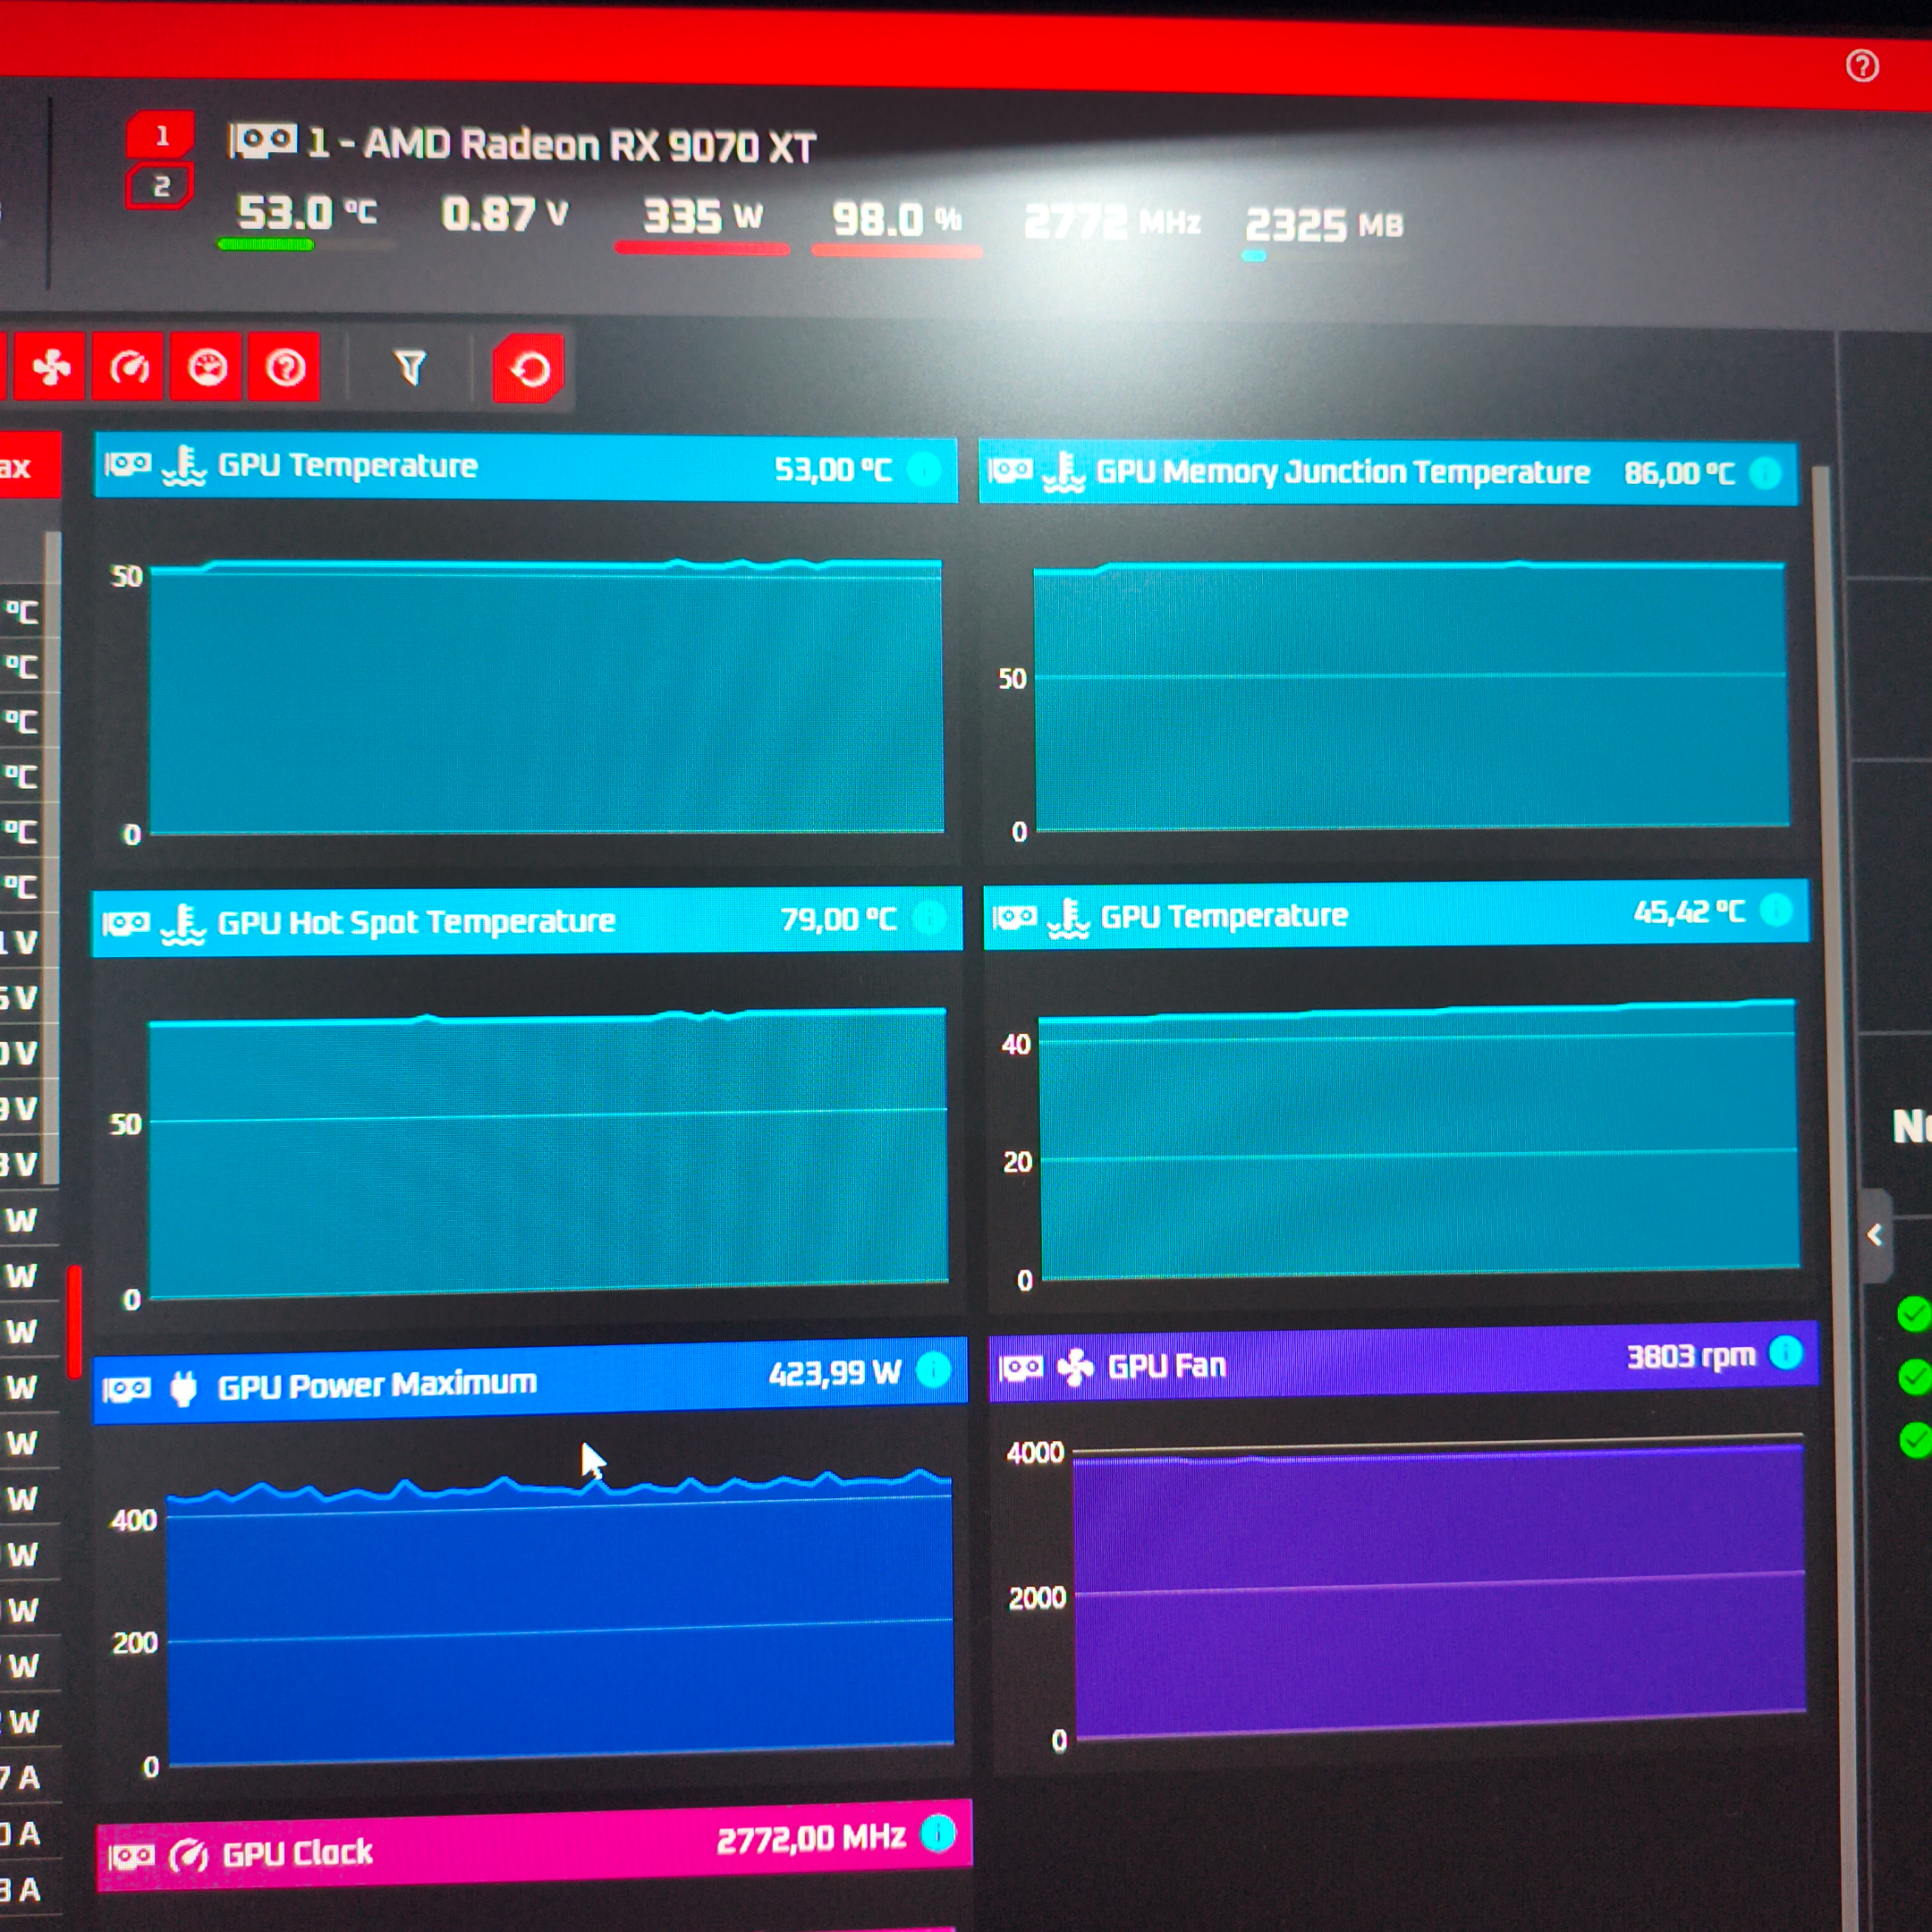Click the 53.0 °C summary reading
Screen dimensions: 1932x1932
pos(306,212)
